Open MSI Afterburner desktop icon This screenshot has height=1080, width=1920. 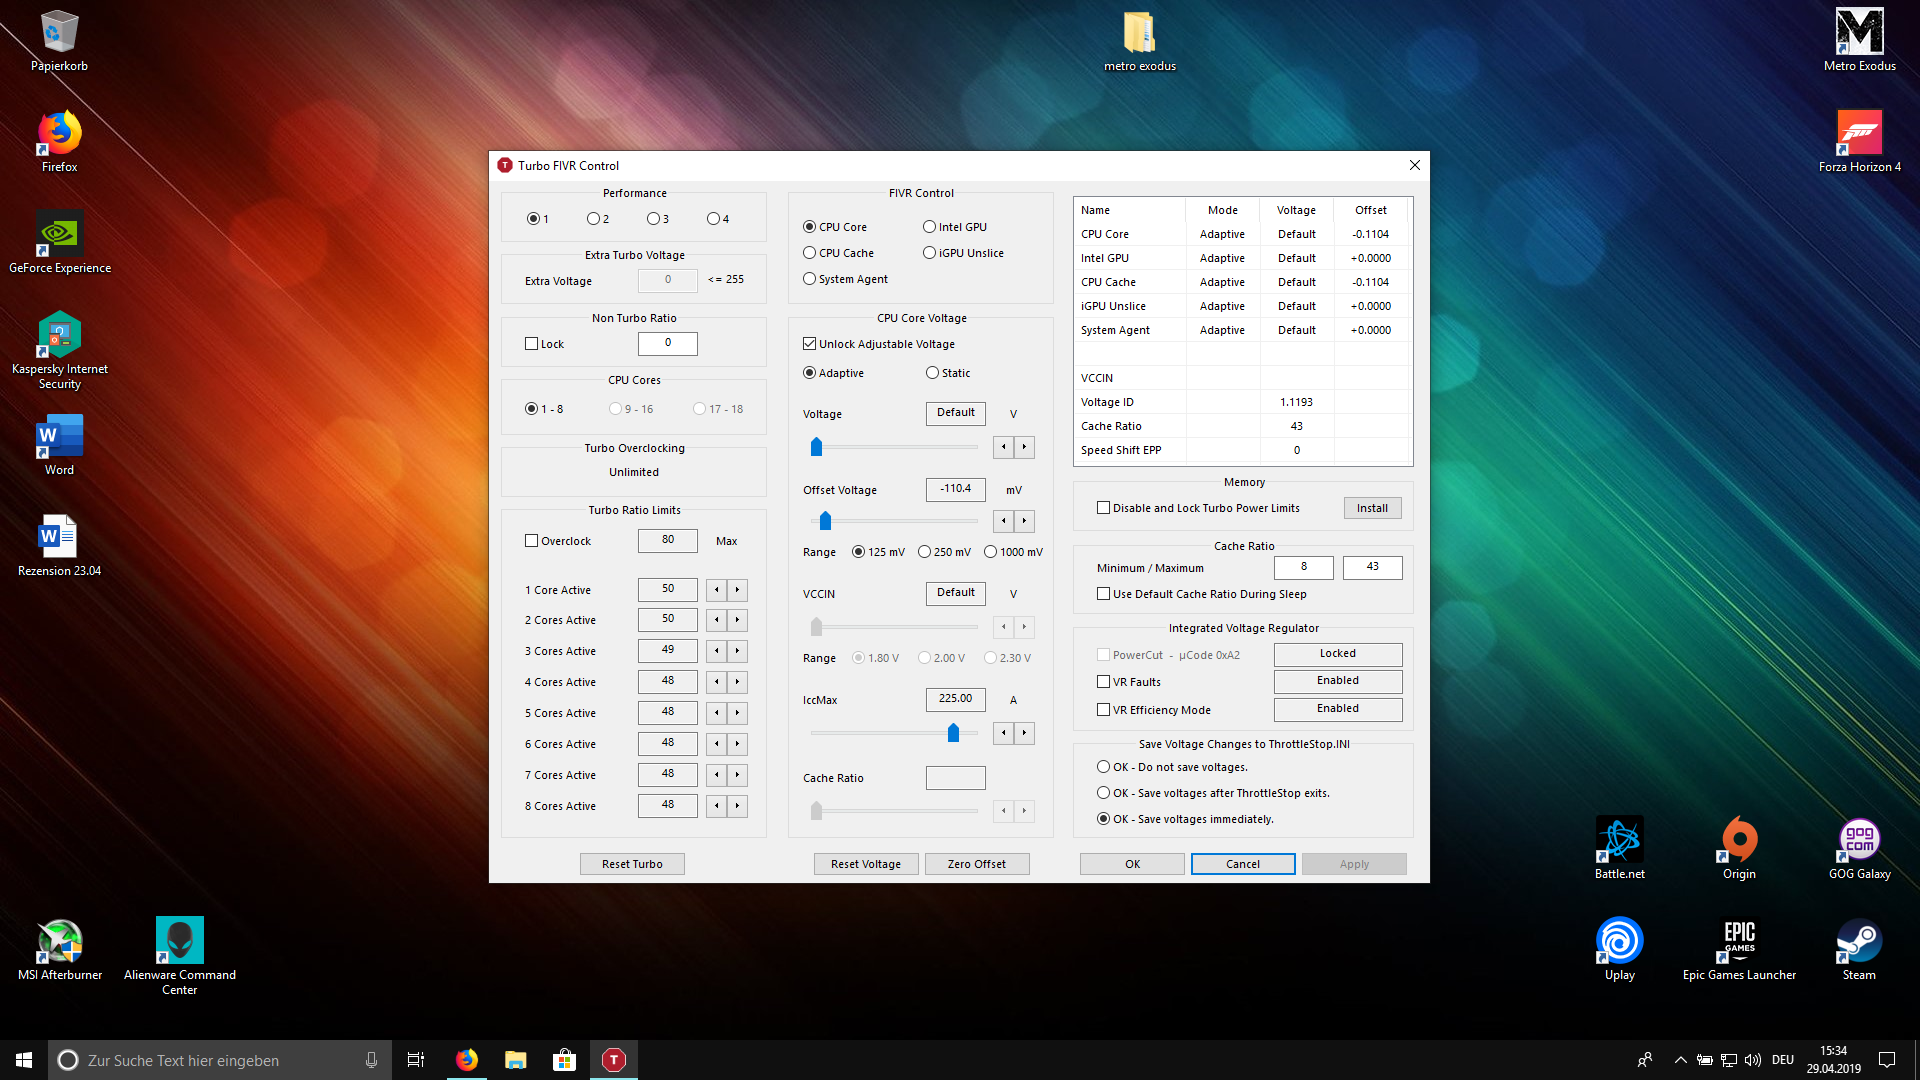[60, 950]
